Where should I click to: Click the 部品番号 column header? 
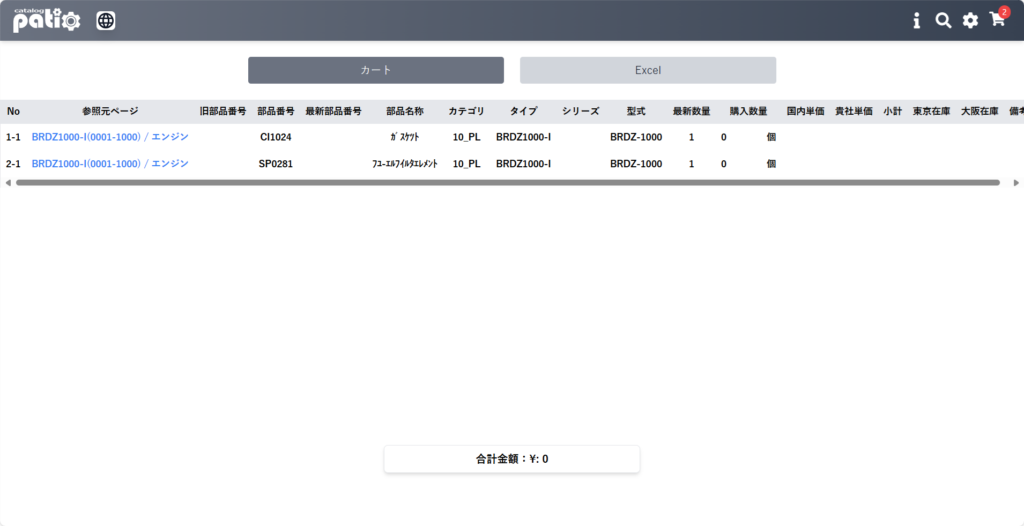(276, 111)
